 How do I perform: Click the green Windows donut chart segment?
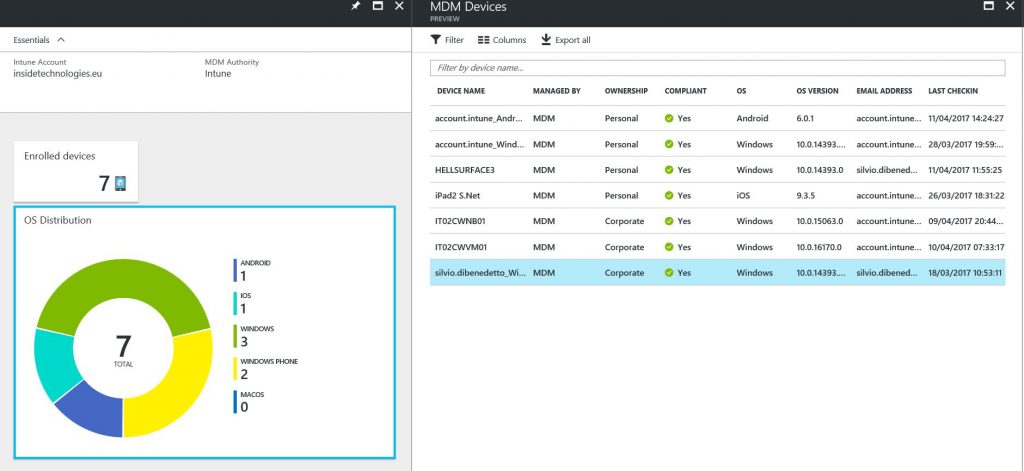coord(121,280)
